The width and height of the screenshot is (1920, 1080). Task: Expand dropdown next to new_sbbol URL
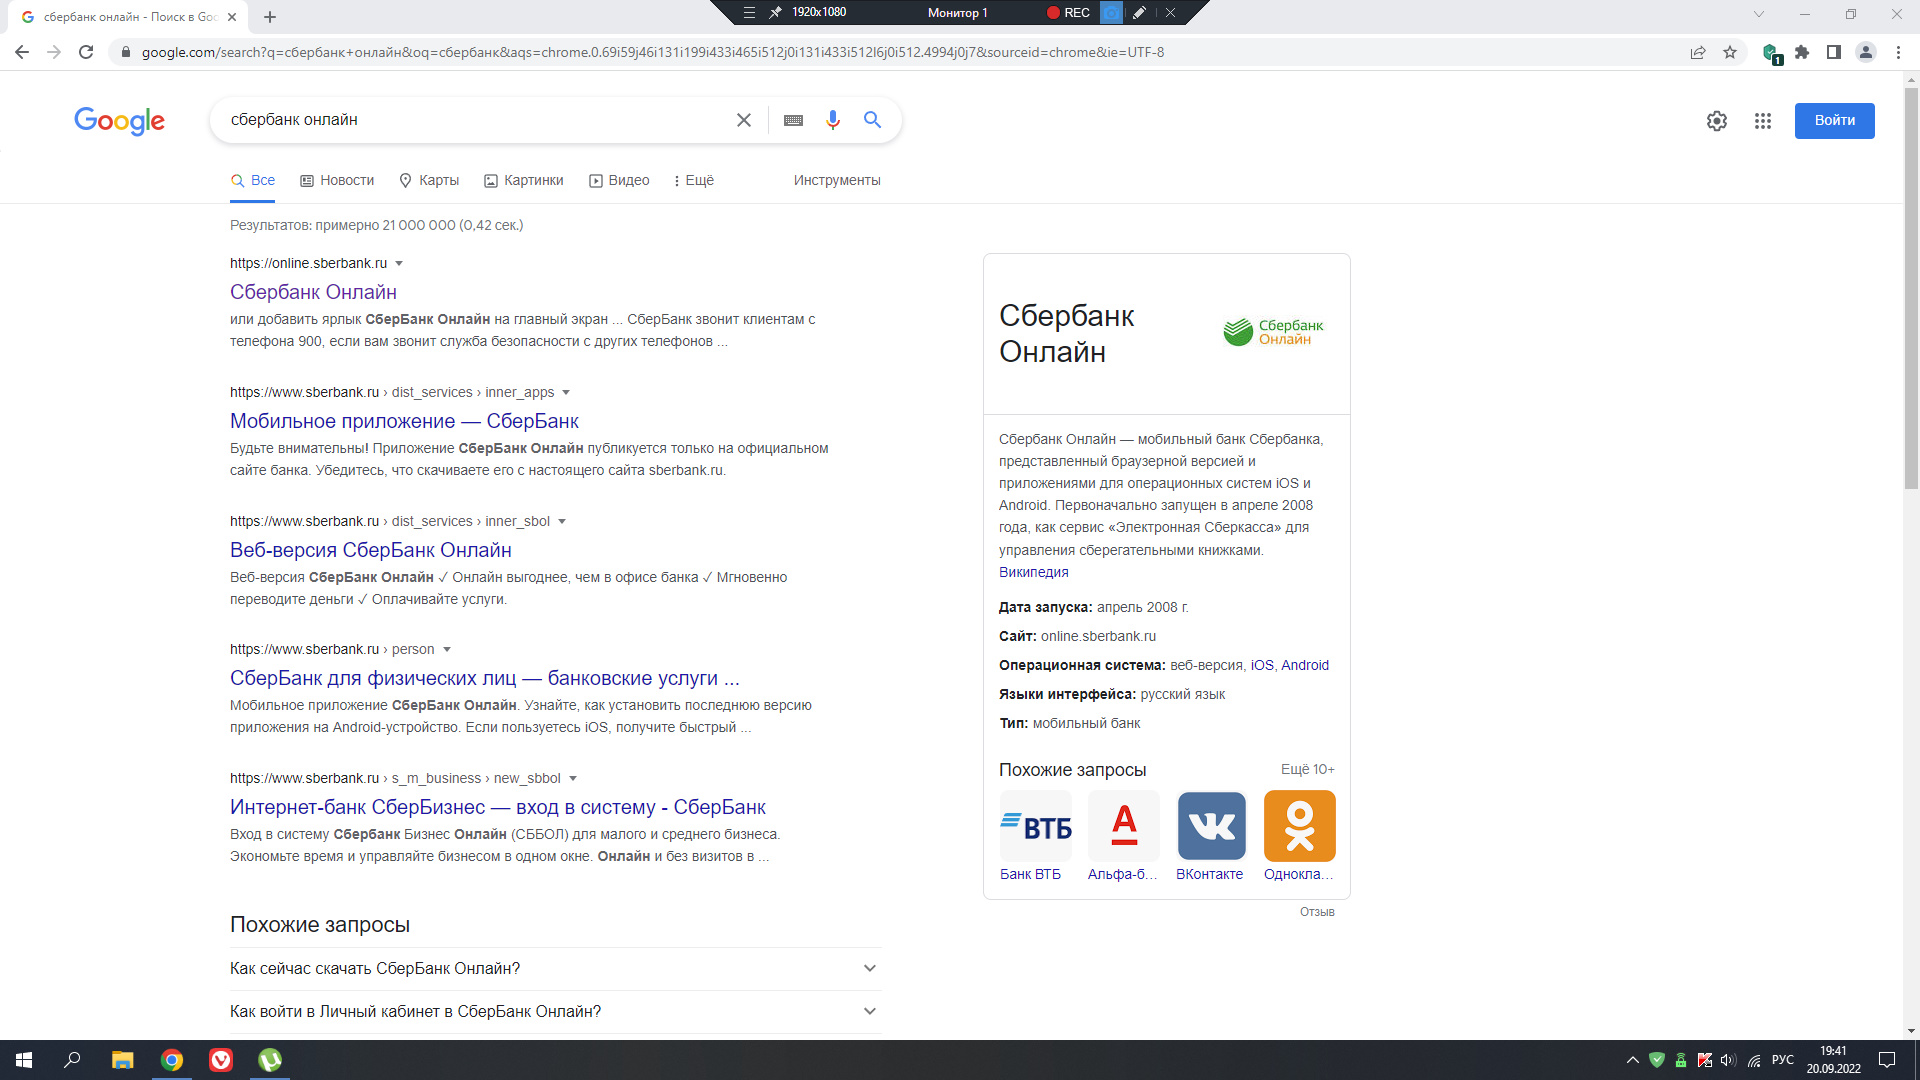click(x=573, y=779)
